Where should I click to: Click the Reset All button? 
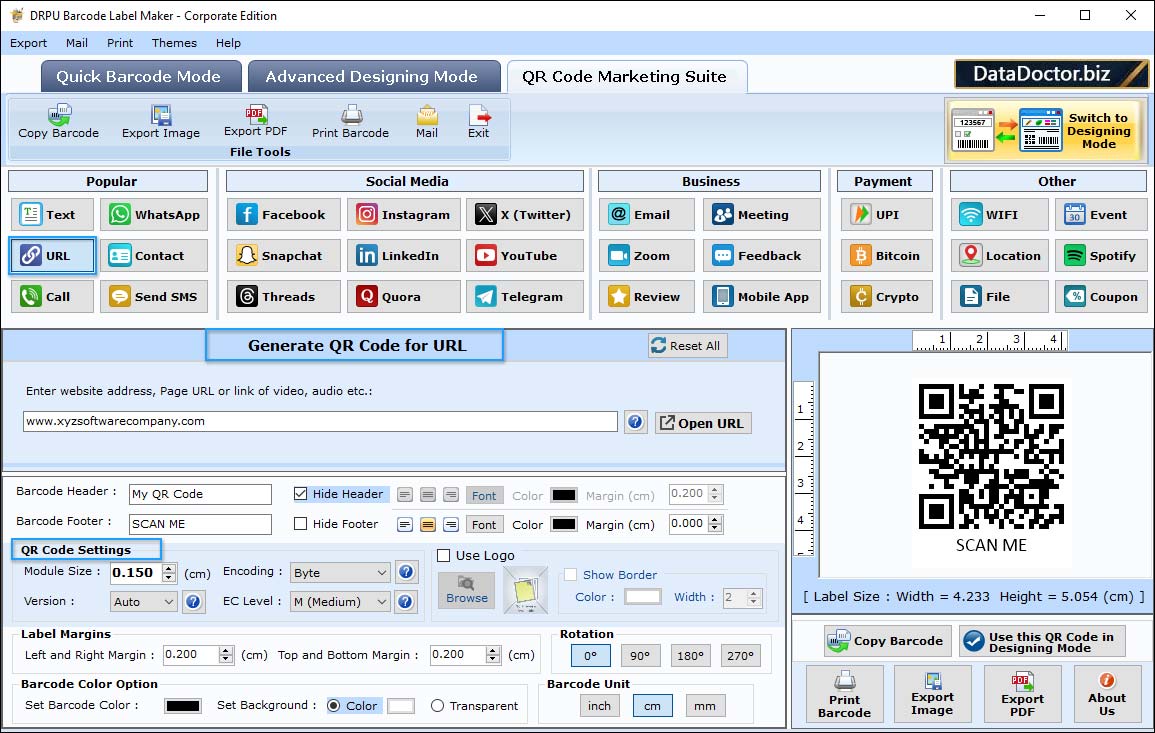(x=687, y=346)
